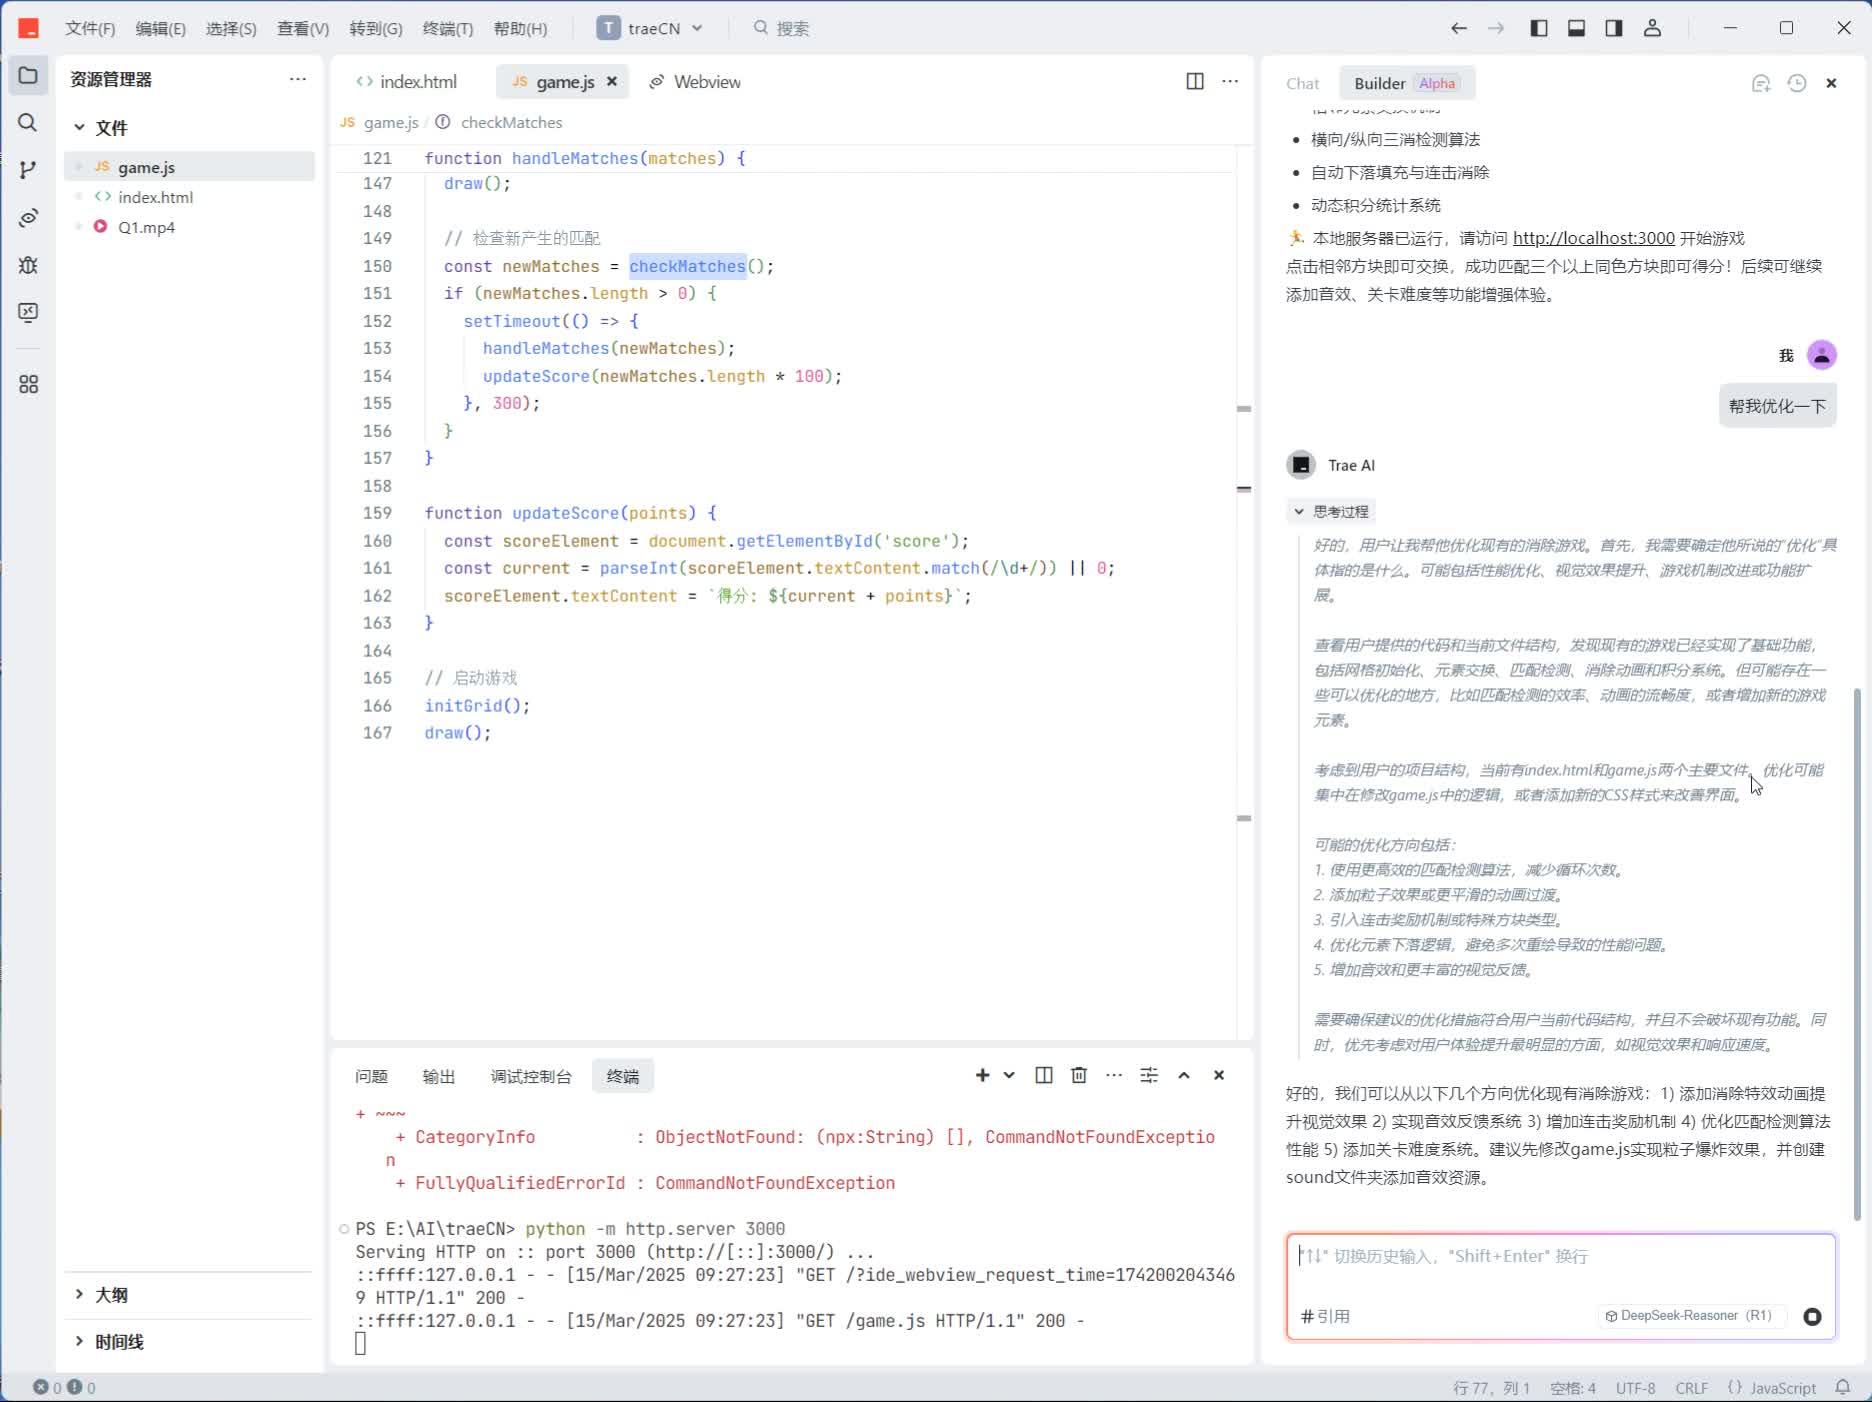Select the Source Control icon
Viewport: 1872px width, 1402px height.
click(27, 170)
